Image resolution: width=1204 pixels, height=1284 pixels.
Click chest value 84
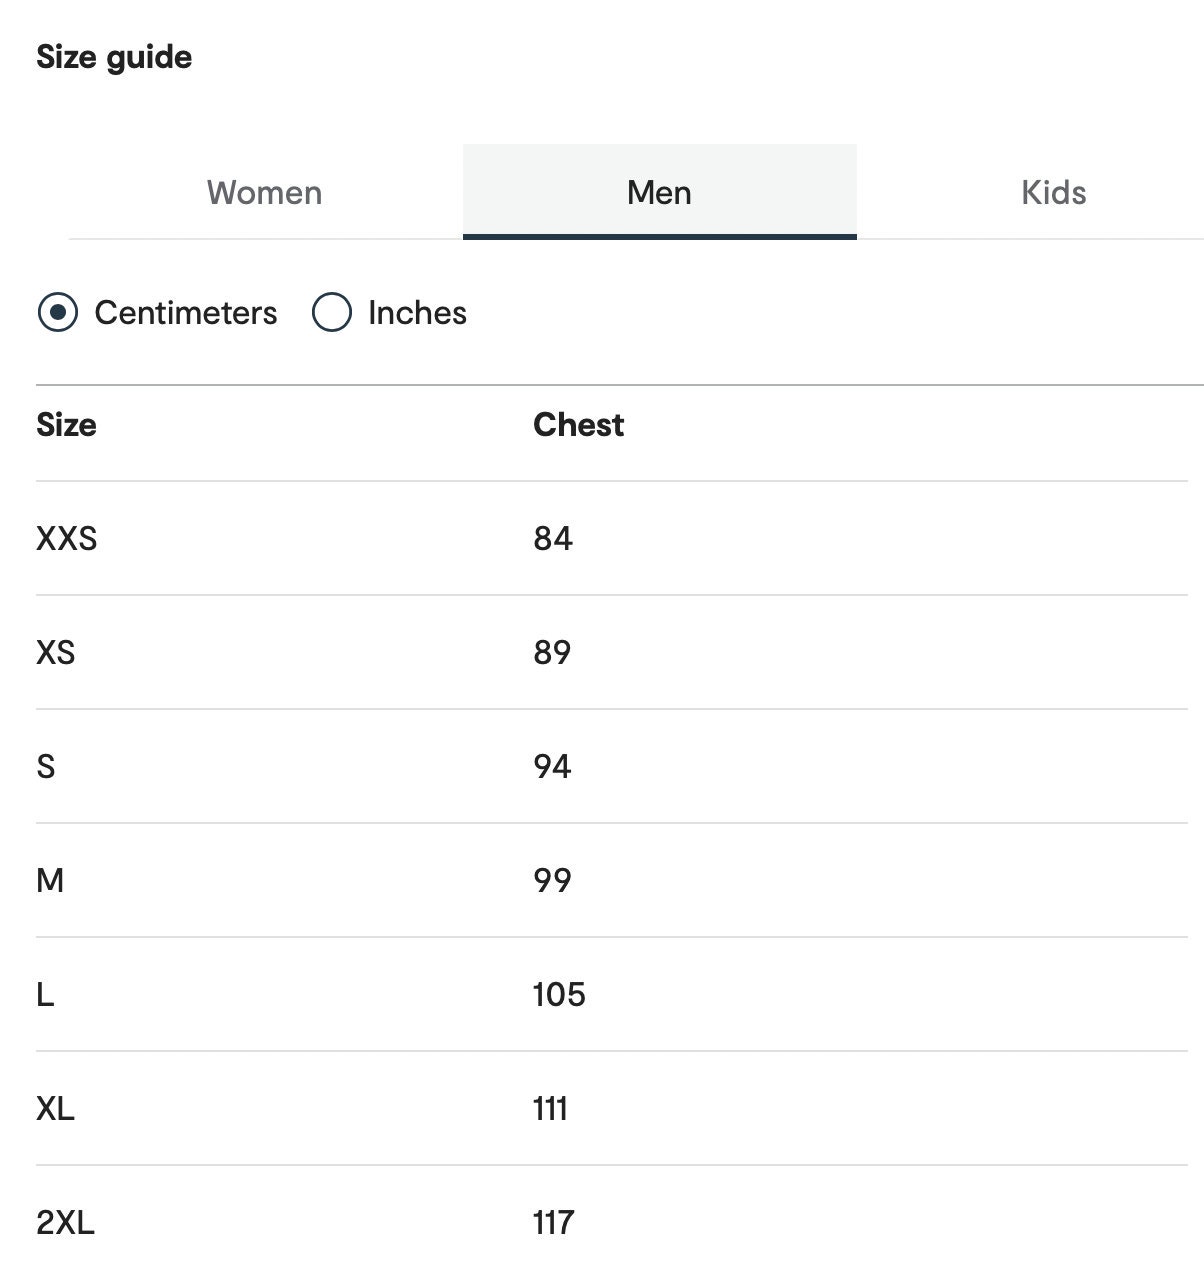click(553, 539)
